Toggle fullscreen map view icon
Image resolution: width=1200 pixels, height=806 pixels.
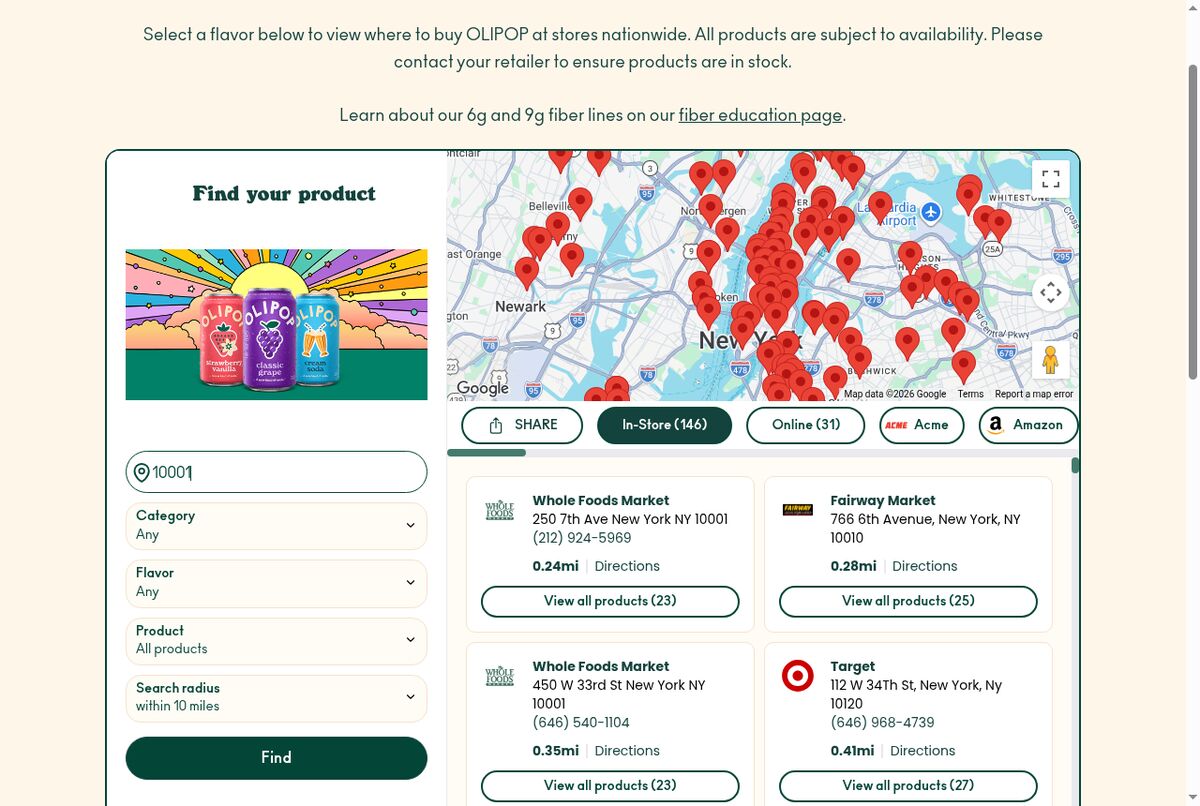point(1050,179)
